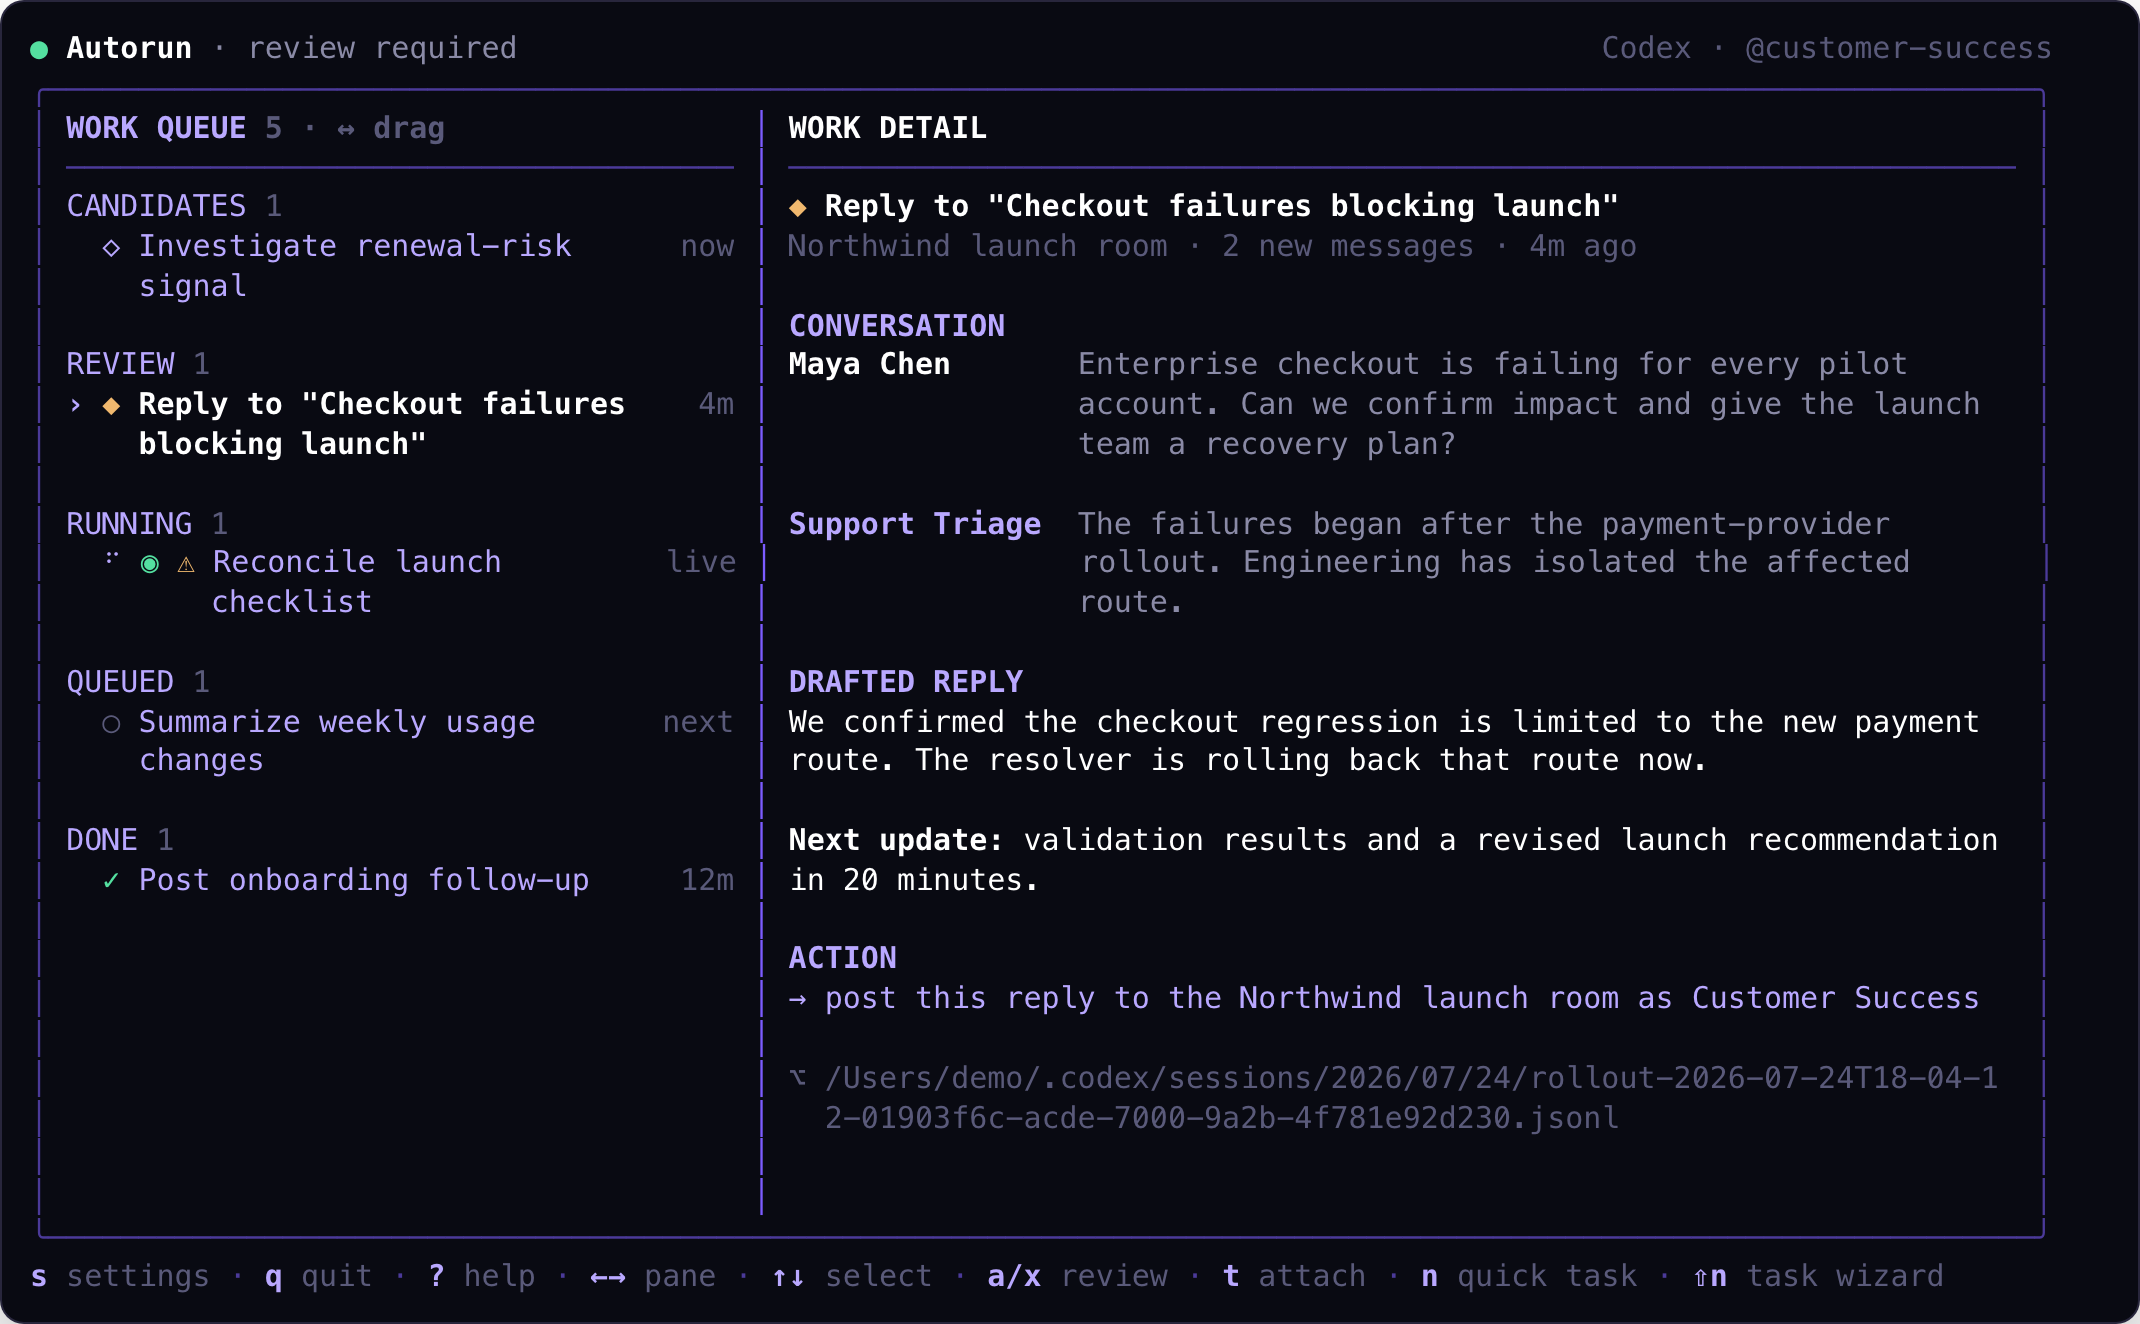Click the Maya Chen sender name
The image size is (2140, 1324).
tap(869, 364)
